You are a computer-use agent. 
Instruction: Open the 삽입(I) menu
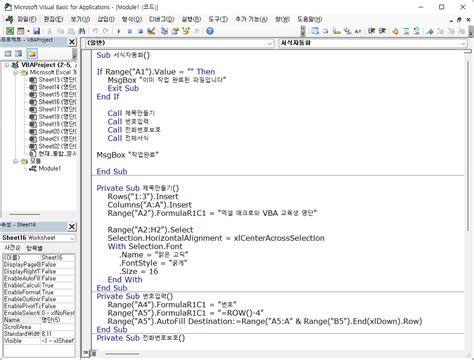tap(106, 19)
